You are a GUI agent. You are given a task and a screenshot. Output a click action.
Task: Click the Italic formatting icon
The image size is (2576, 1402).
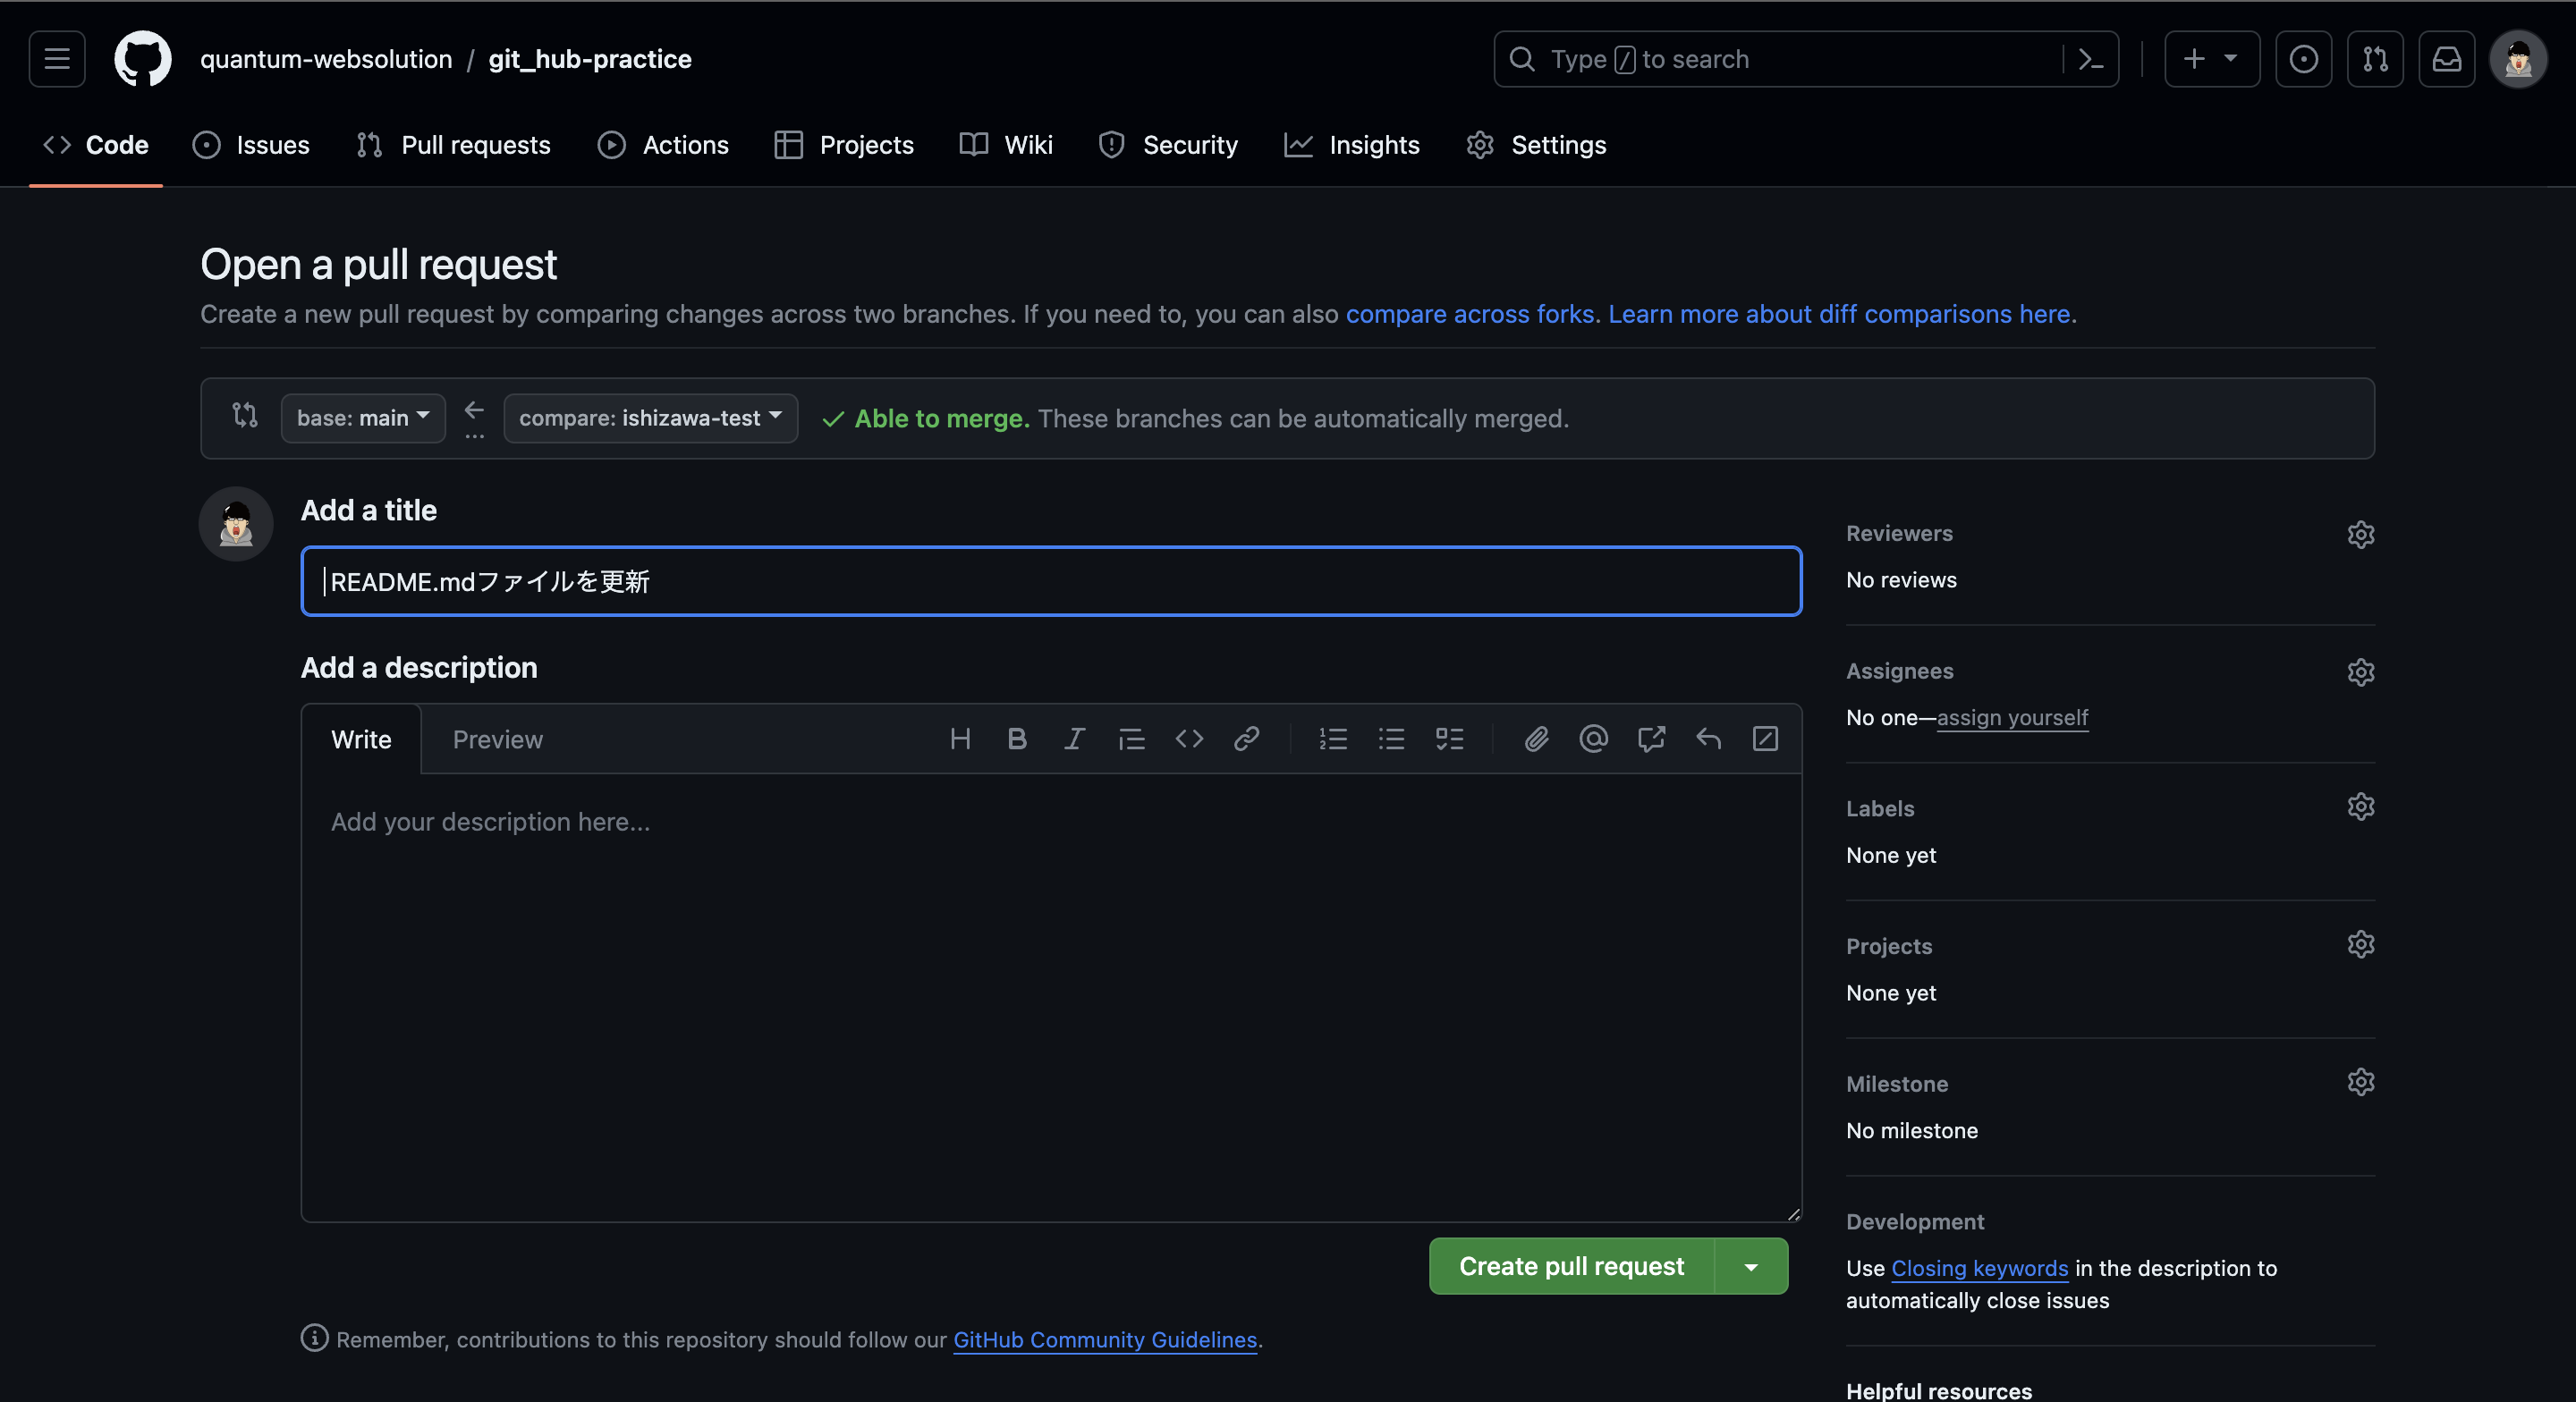click(x=1074, y=739)
